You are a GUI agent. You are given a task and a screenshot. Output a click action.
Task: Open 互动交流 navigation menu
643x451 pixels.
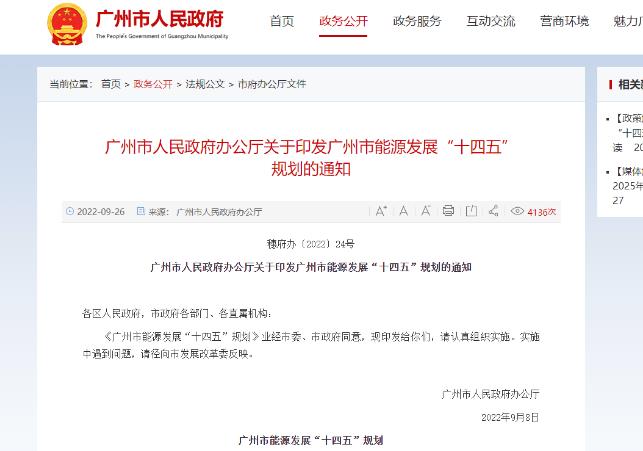point(491,21)
